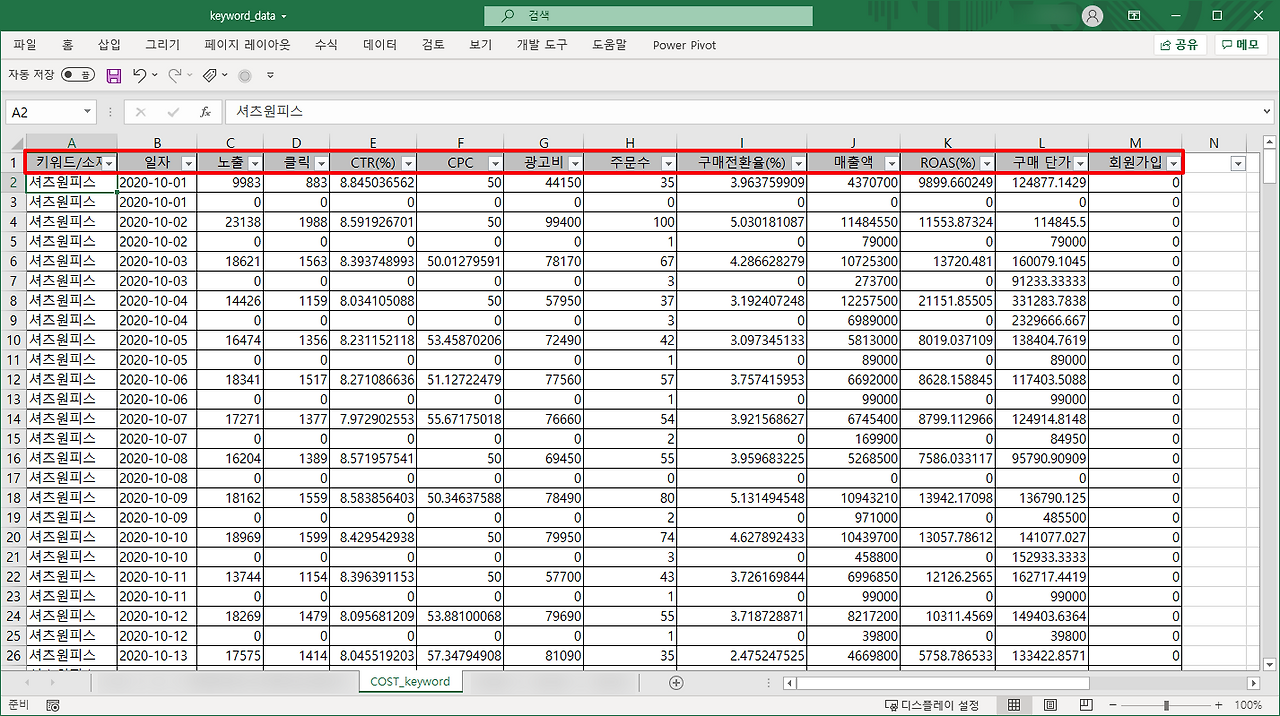Click the grey circle record icon

tap(244, 76)
